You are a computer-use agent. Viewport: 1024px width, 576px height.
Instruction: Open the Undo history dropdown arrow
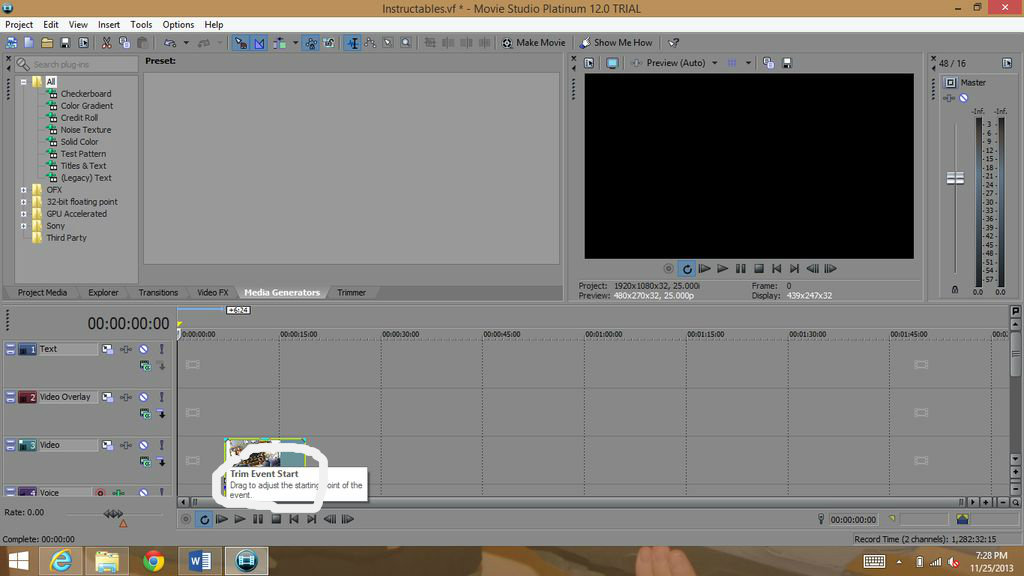pyautogui.click(x=185, y=43)
